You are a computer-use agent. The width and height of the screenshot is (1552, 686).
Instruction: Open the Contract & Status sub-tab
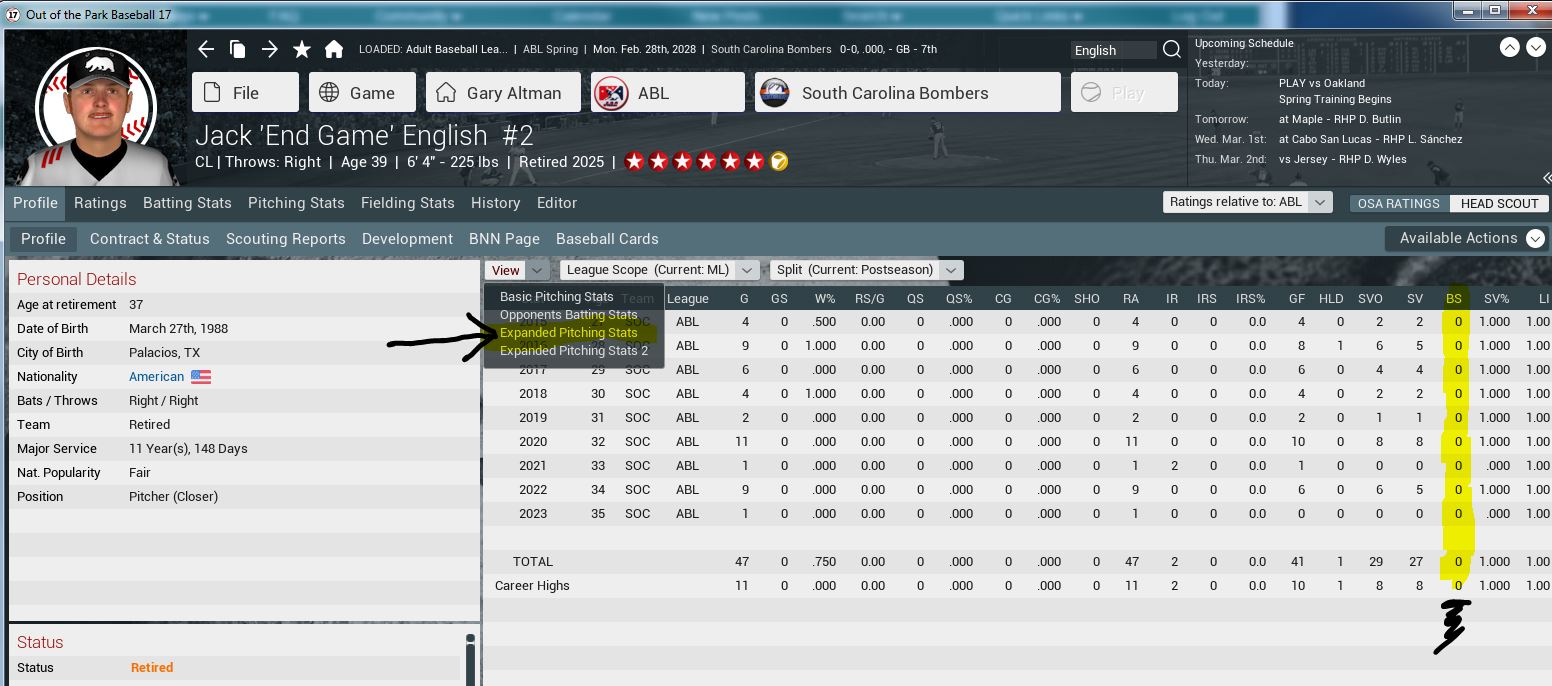[150, 239]
